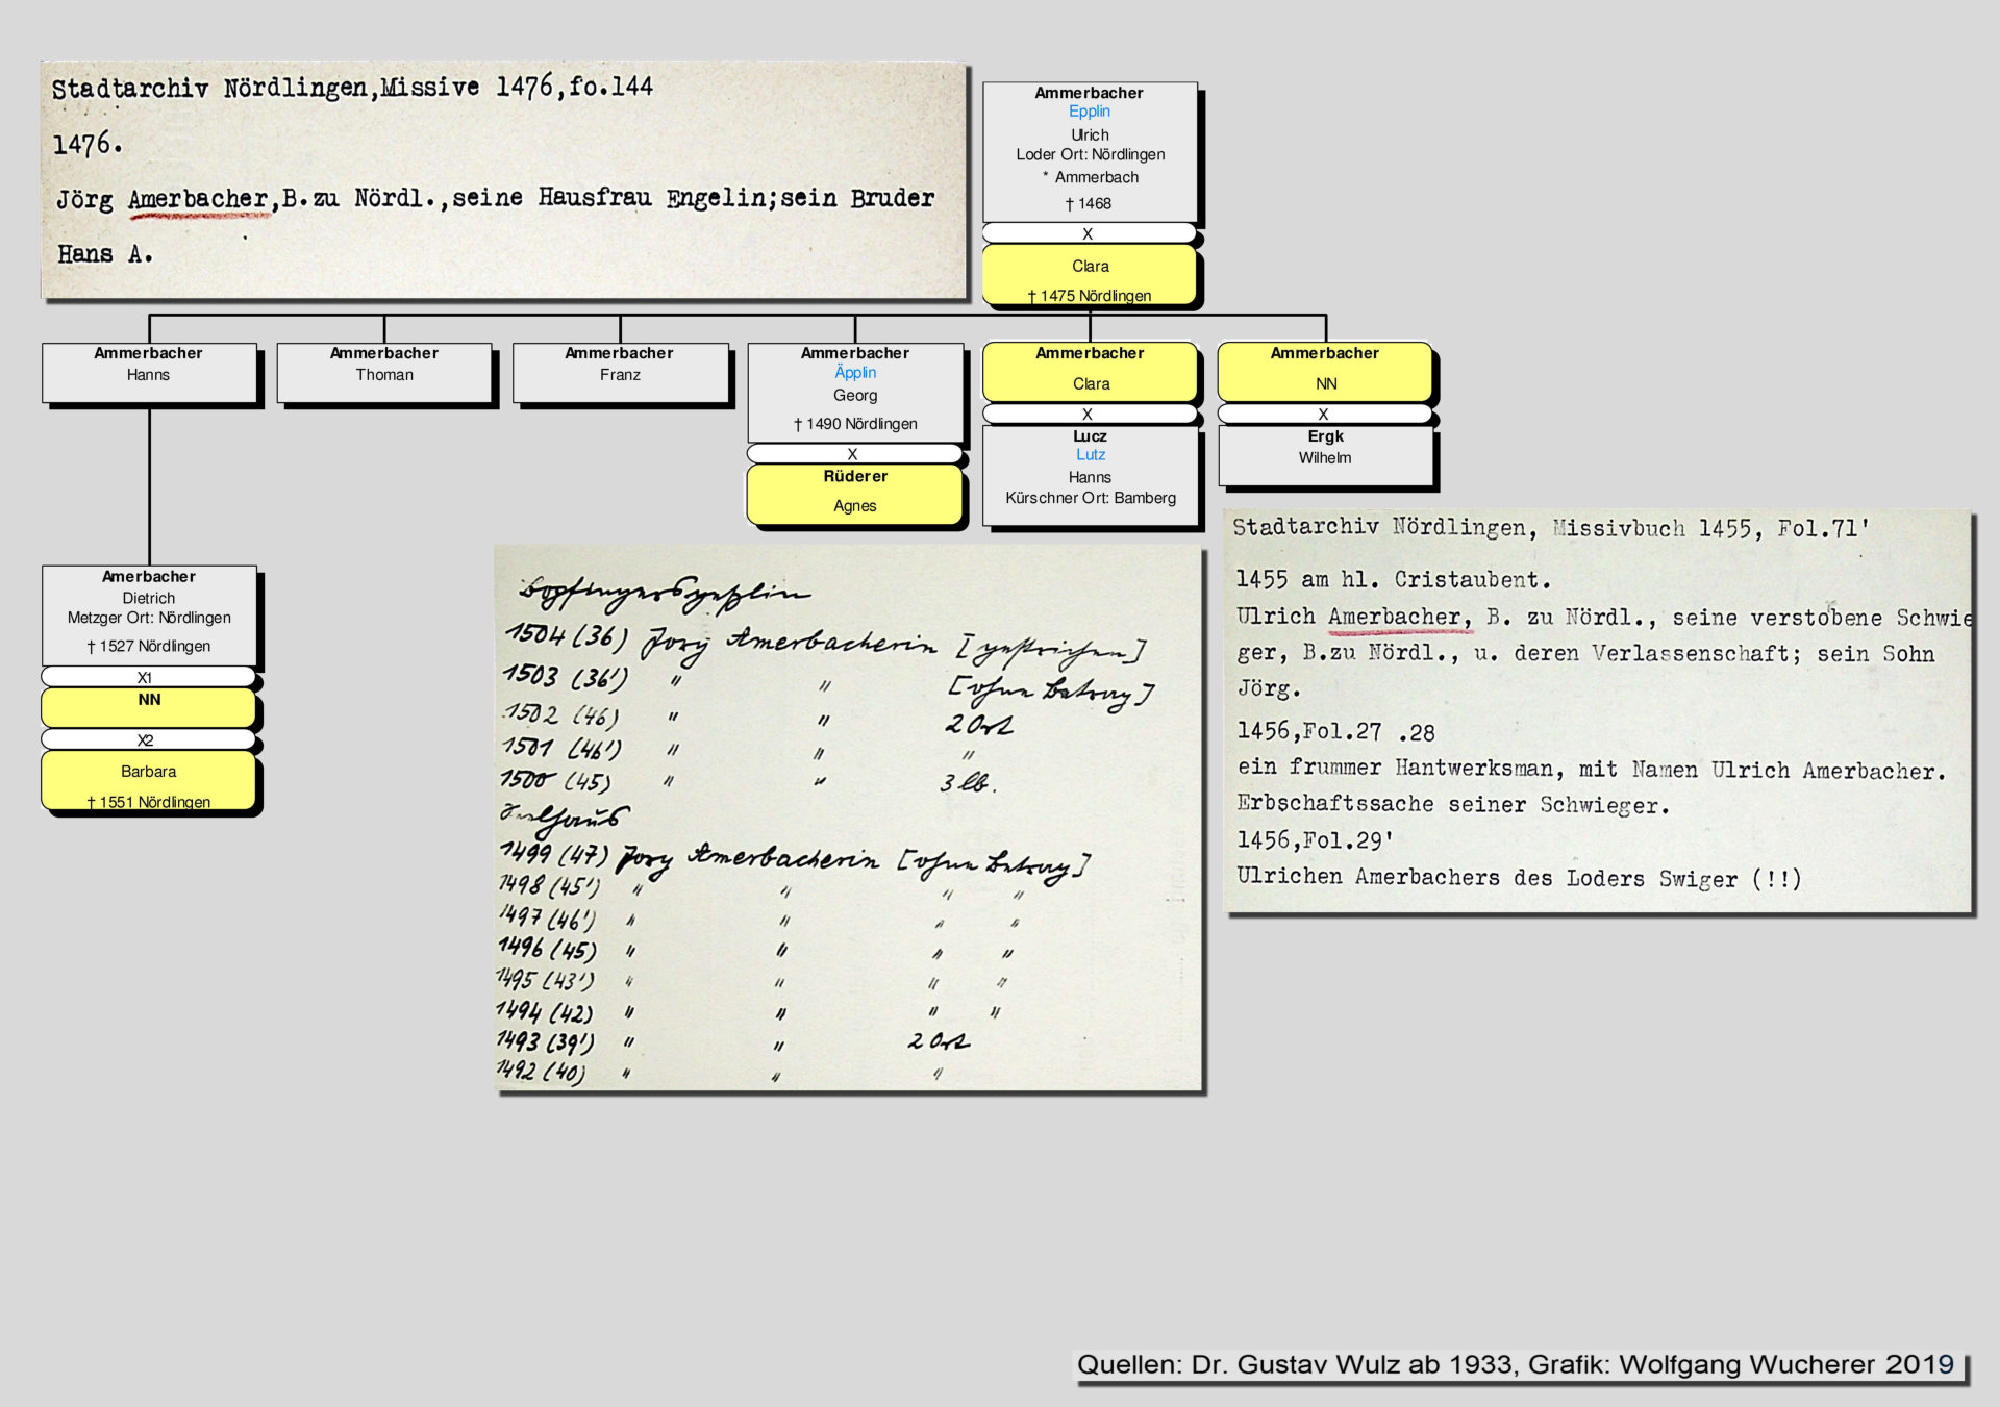Select Clara box with death 1475 Nördlingen
The width and height of the screenshot is (2000, 1407).
1090,275
